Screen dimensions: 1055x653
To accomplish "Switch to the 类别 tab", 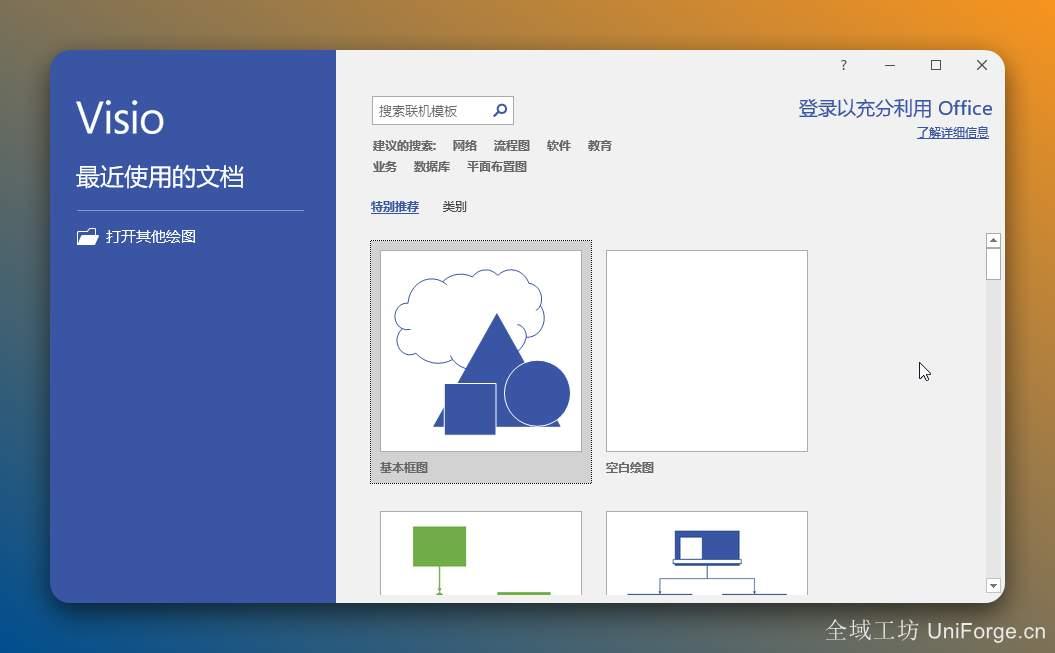I will coord(454,207).
